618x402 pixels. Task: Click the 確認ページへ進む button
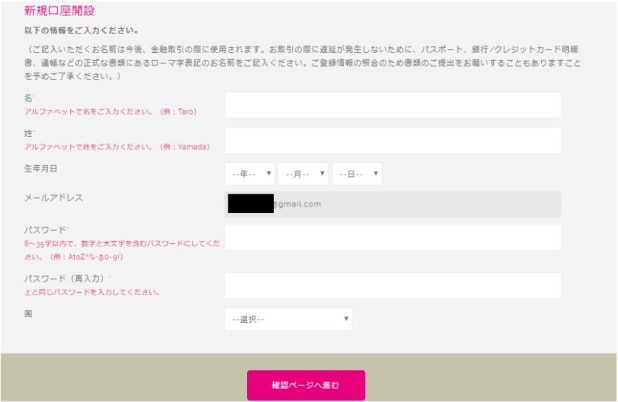[306, 385]
